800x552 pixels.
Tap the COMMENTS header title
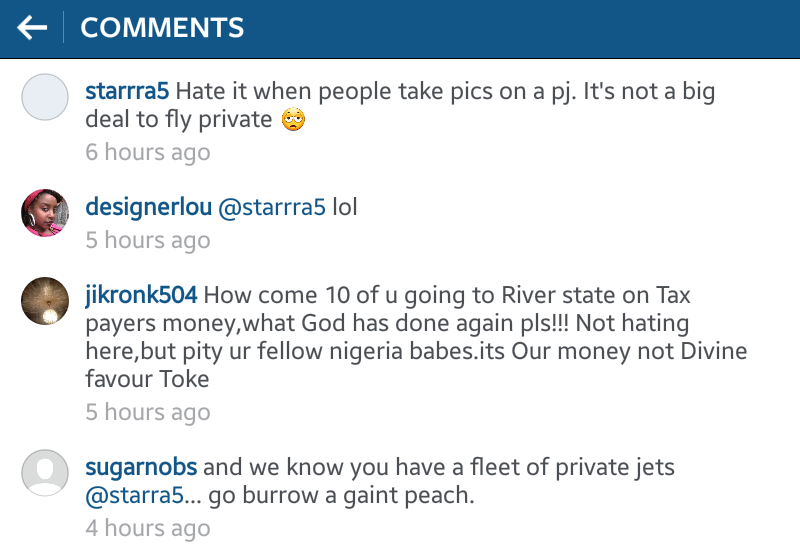[x=162, y=28]
